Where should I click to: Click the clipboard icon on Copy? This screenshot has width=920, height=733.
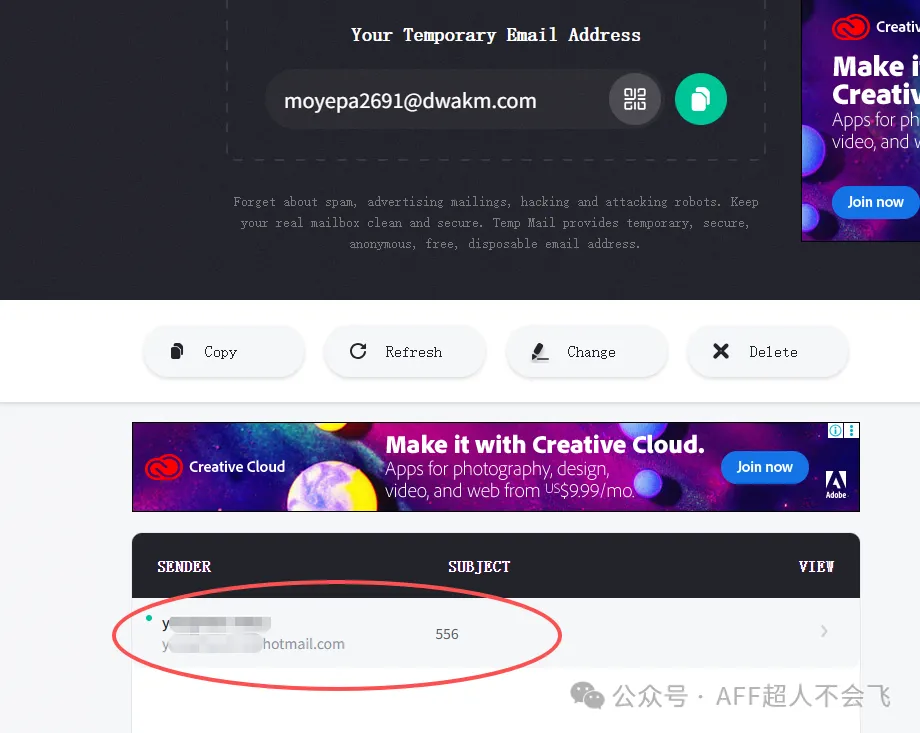(x=177, y=351)
